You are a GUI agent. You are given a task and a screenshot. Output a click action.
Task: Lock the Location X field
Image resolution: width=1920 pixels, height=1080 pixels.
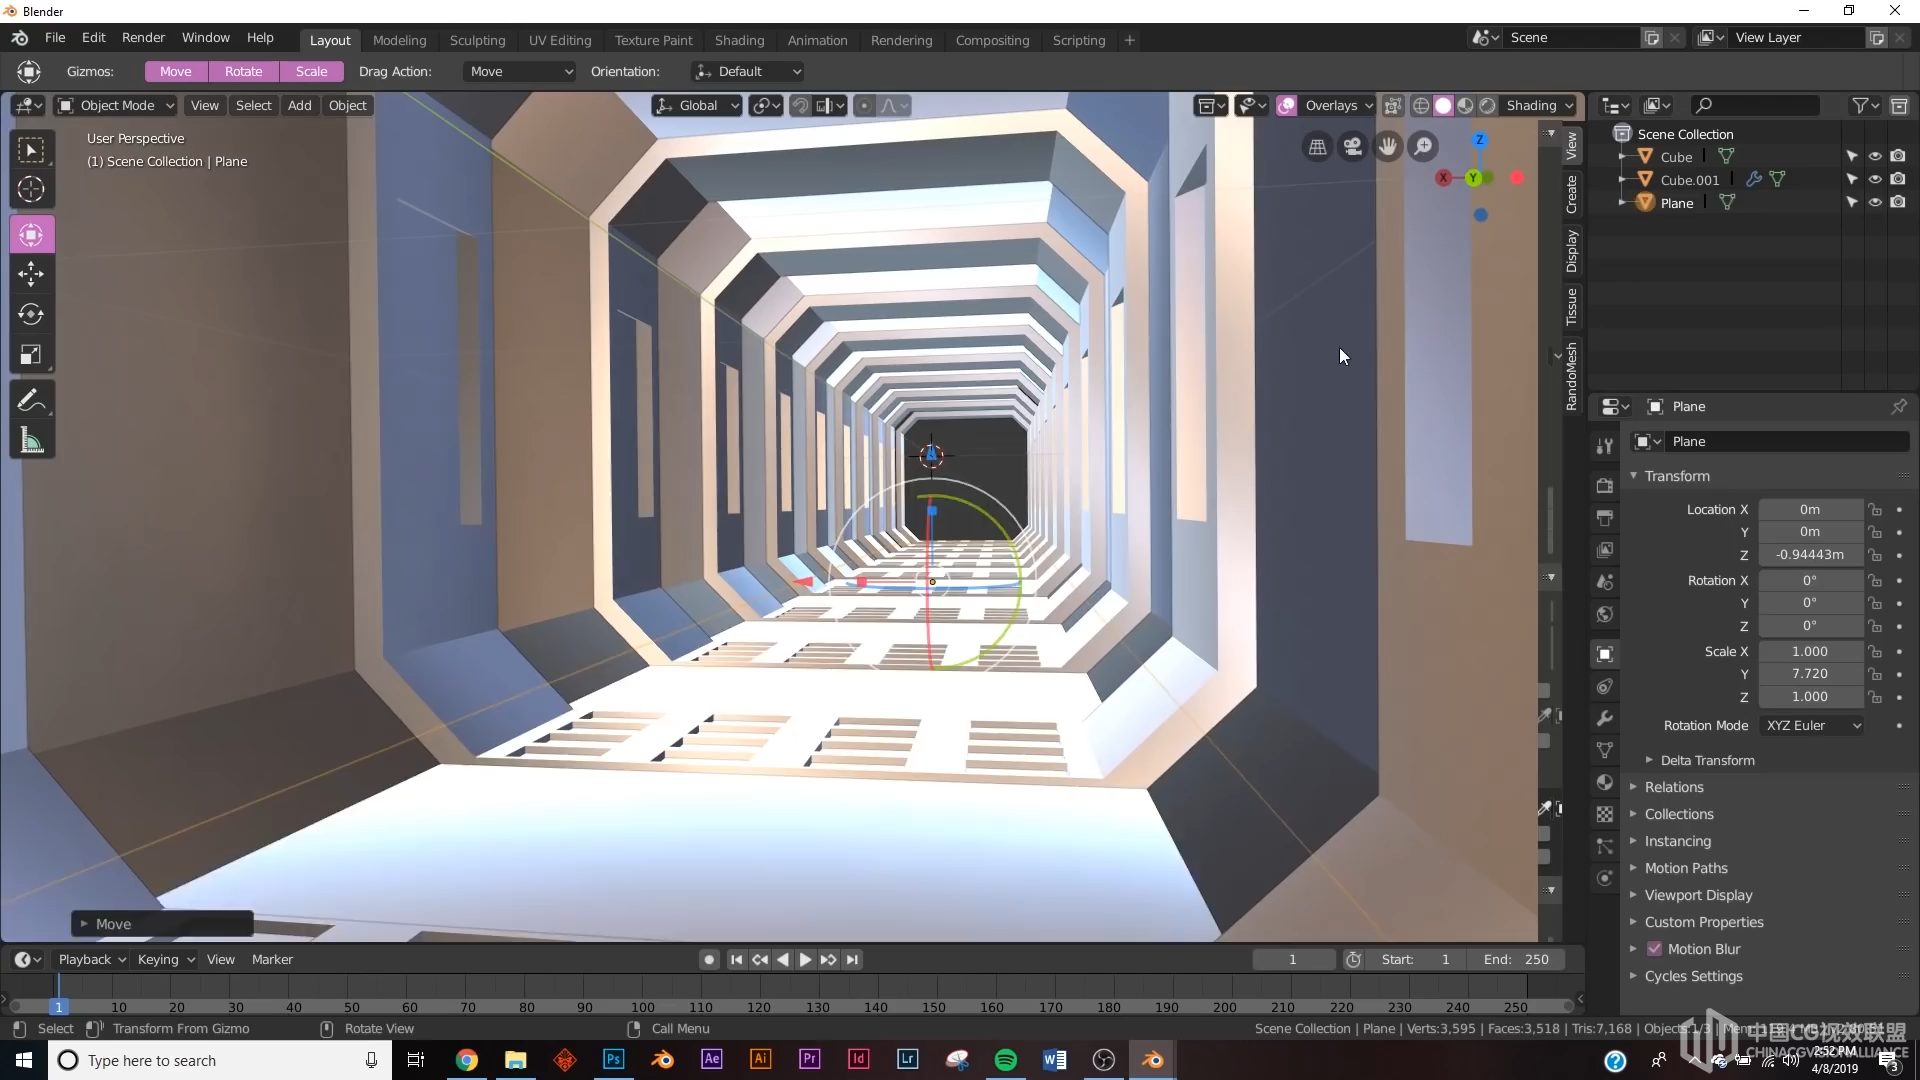(1876, 510)
